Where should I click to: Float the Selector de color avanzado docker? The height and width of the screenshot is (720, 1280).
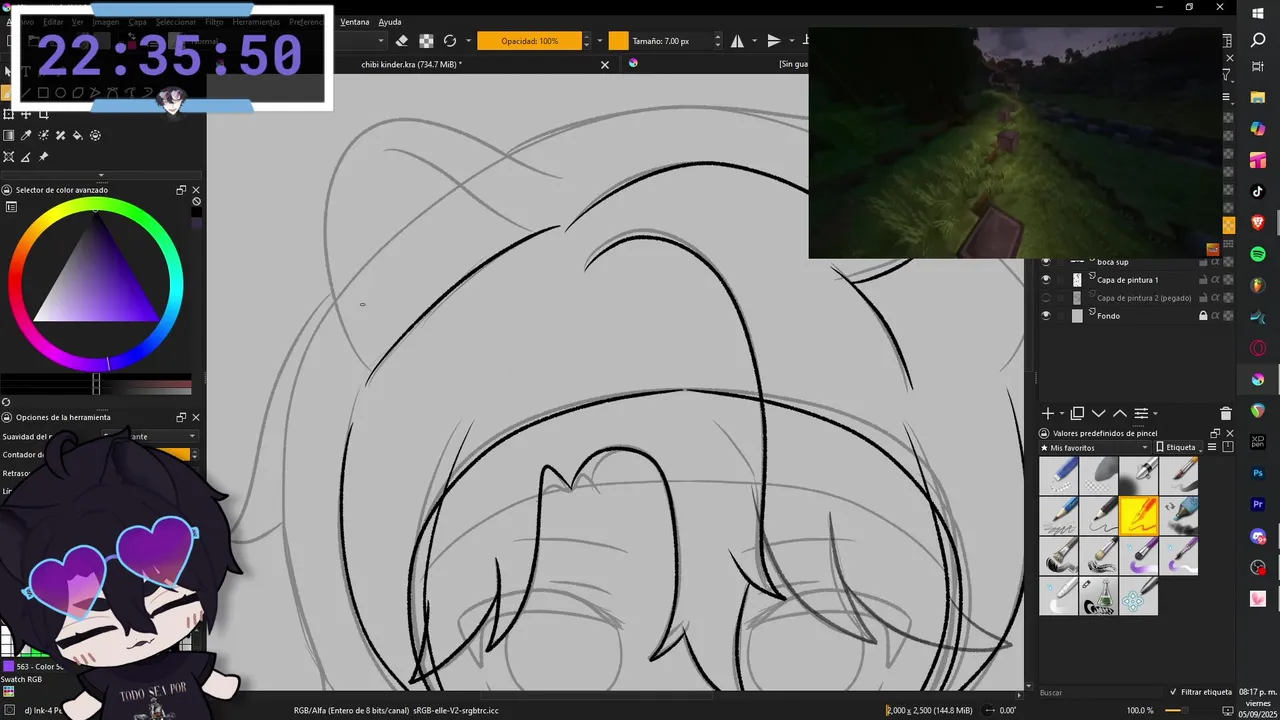click(181, 190)
